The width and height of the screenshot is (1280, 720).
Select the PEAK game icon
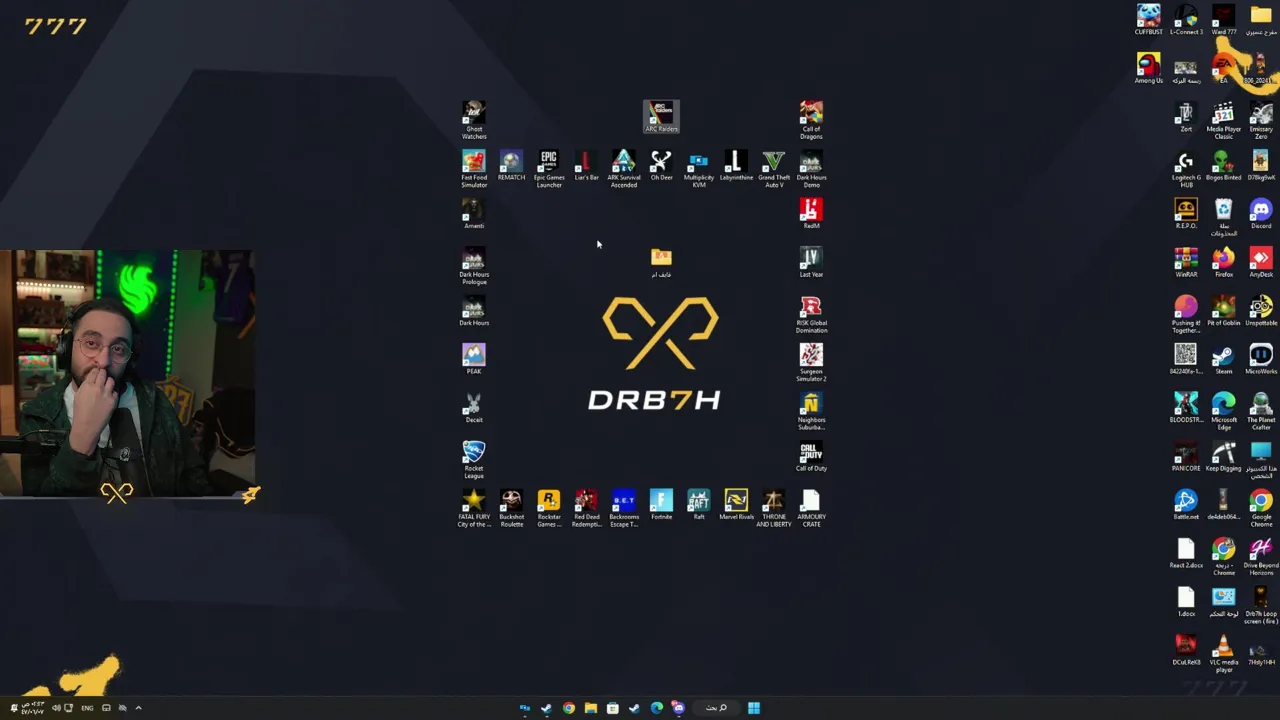pyautogui.click(x=474, y=359)
